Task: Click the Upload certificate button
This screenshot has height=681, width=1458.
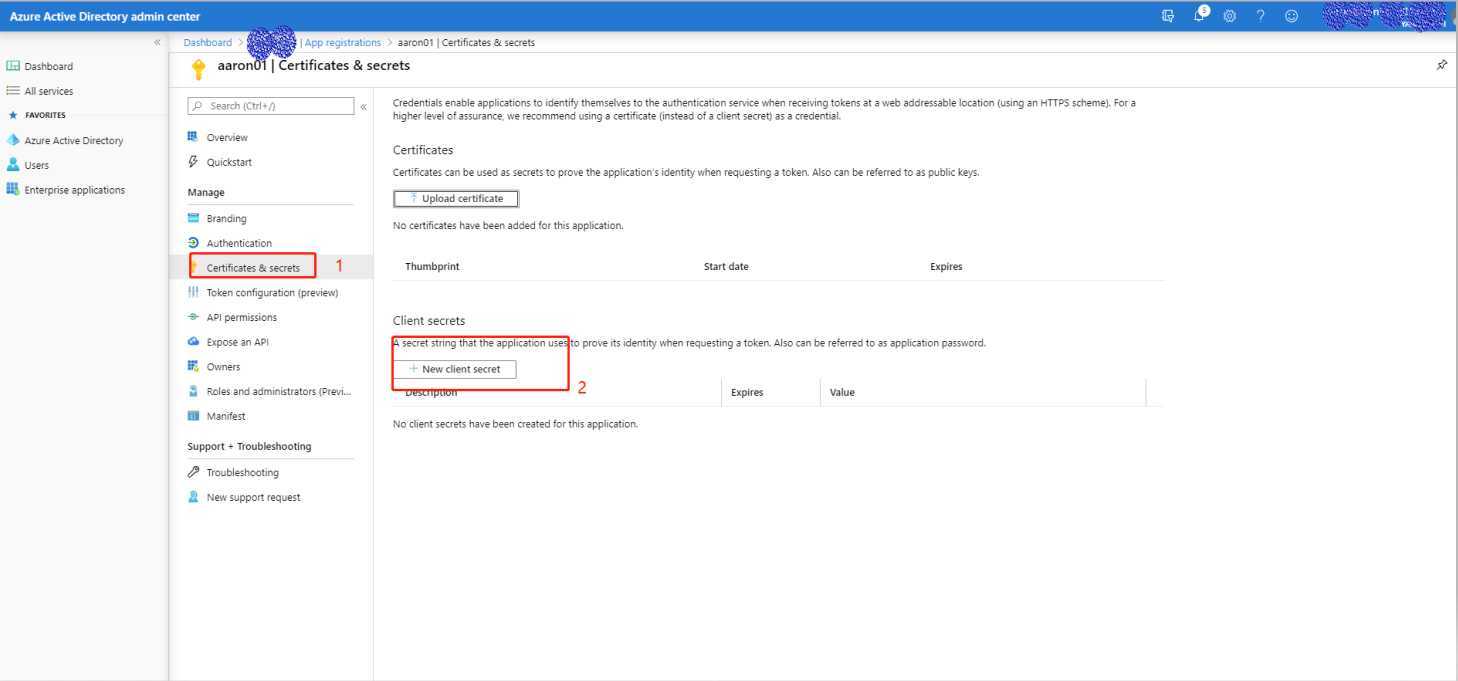Action: [456, 198]
